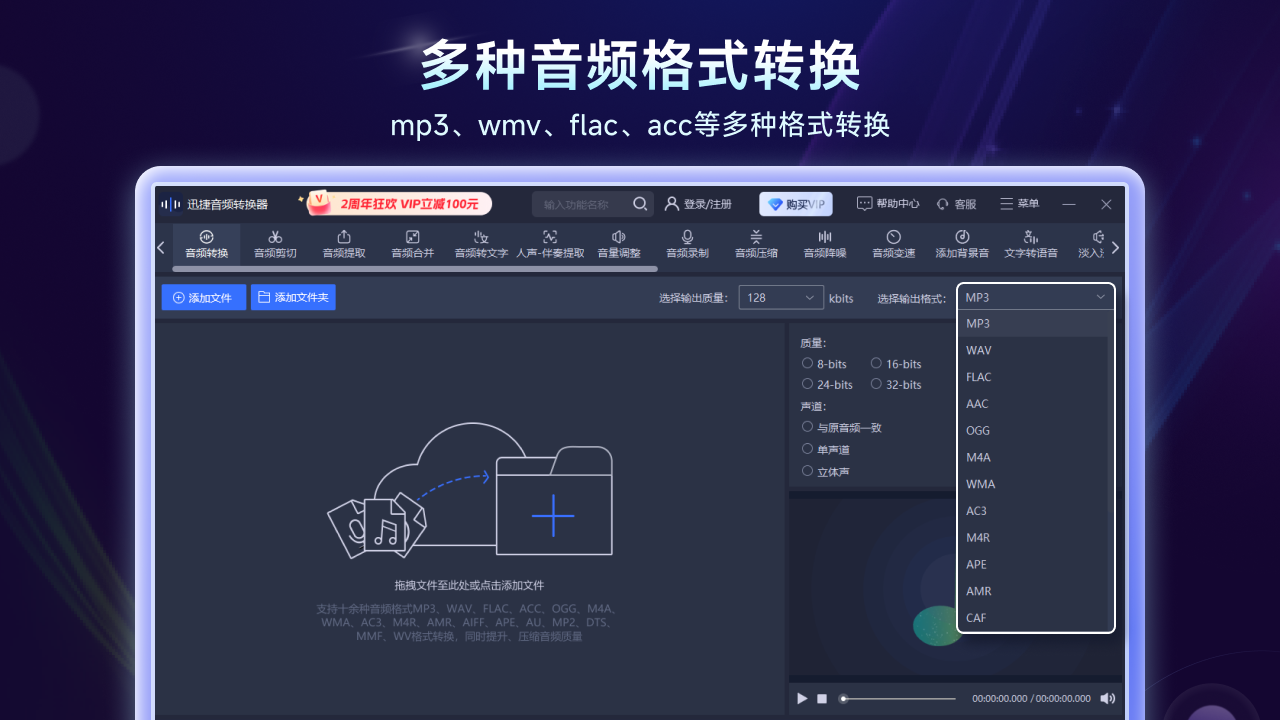Click the app logo waveform icon
This screenshot has height=720, width=1280.
pos(171,204)
